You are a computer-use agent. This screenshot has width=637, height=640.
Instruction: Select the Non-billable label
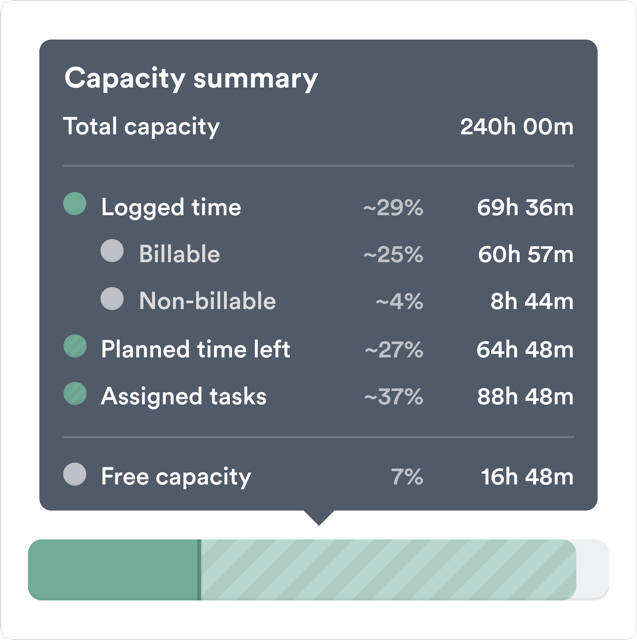click(207, 301)
